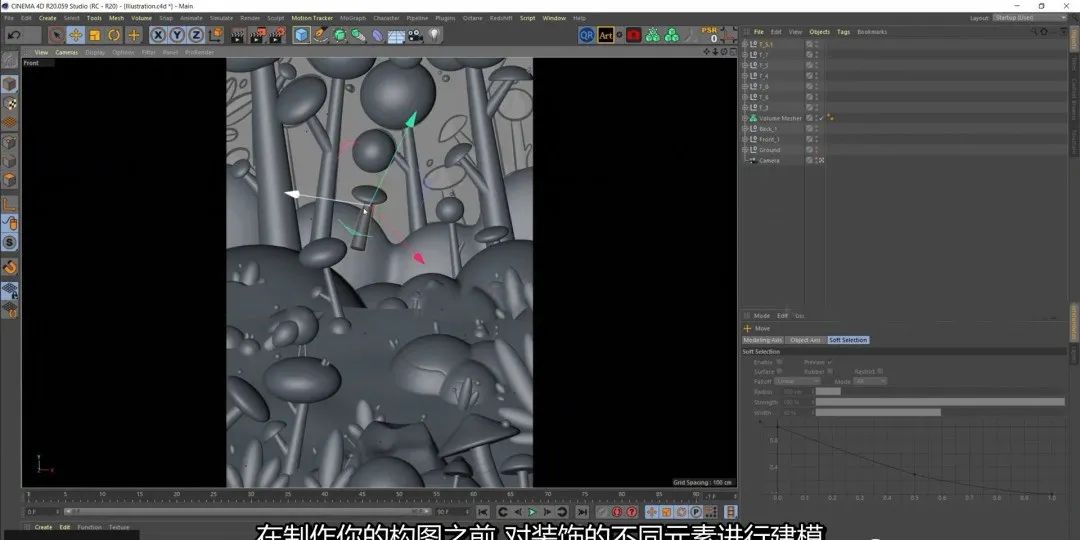Add a floor environment object icon
The width and height of the screenshot is (1080, 540).
click(x=396, y=36)
